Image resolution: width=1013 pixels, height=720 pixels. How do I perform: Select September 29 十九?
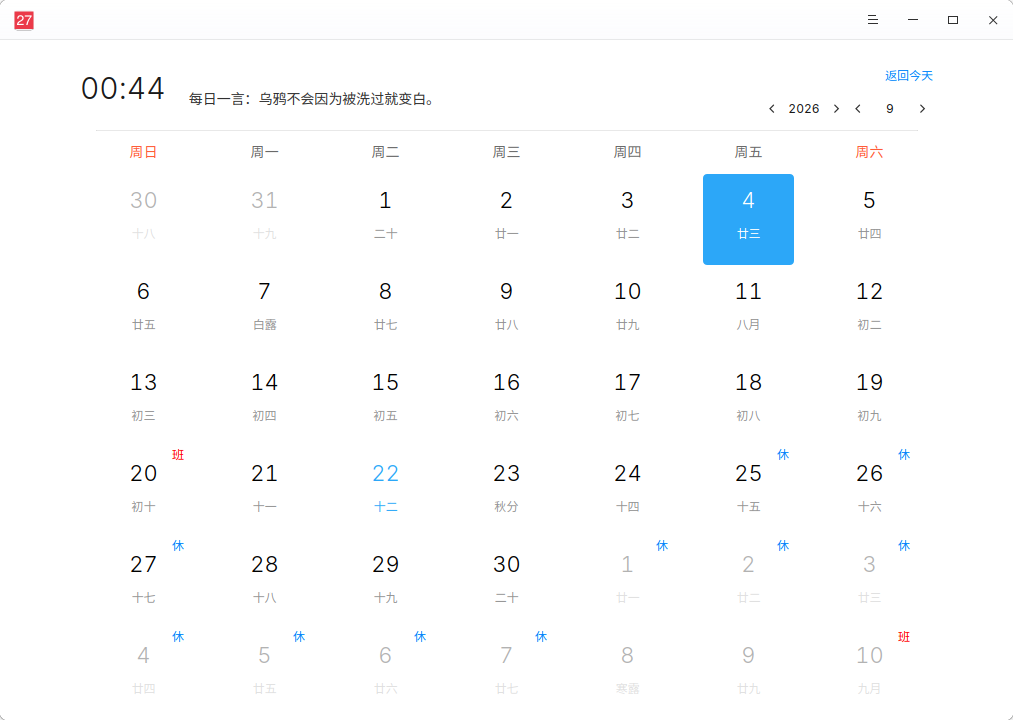pyautogui.click(x=386, y=584)
